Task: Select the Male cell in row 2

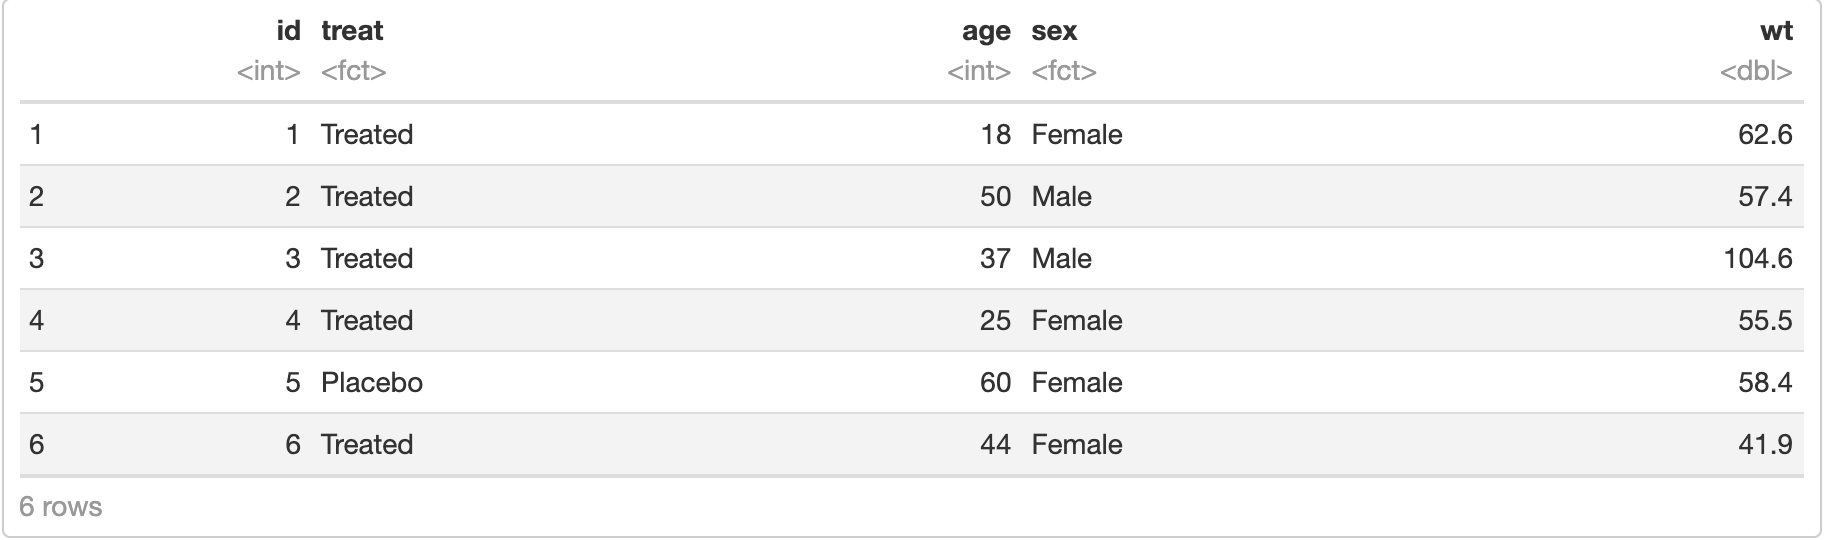Action: 1061,196
